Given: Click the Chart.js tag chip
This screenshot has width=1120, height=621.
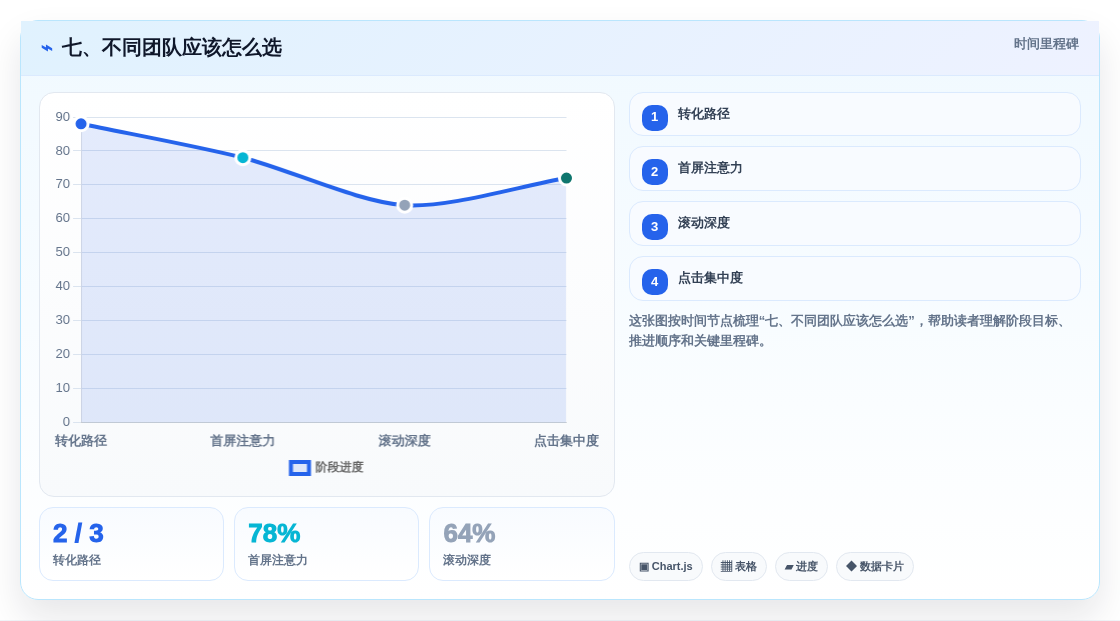Looking at the screenshot, I should pyautogui.click(x=666, y=567).
